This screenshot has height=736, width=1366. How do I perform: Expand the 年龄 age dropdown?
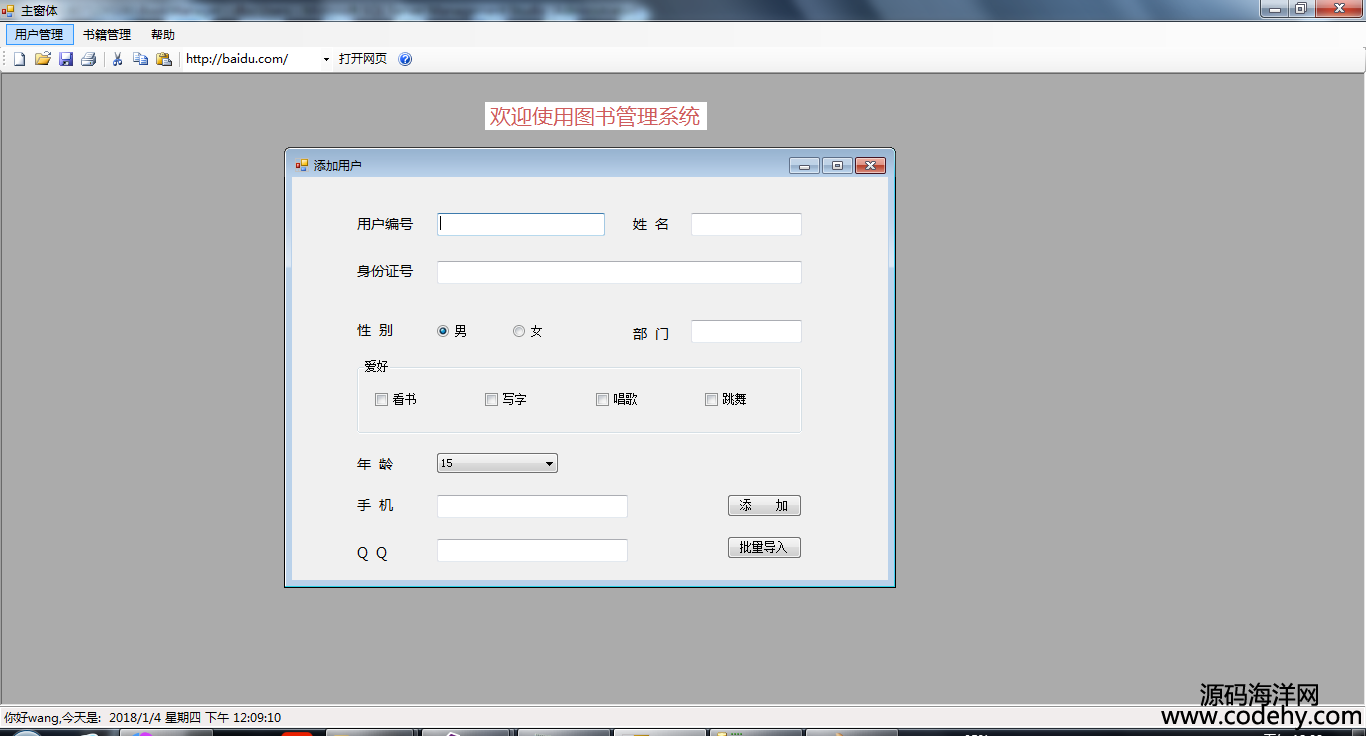tap(549, 463)
